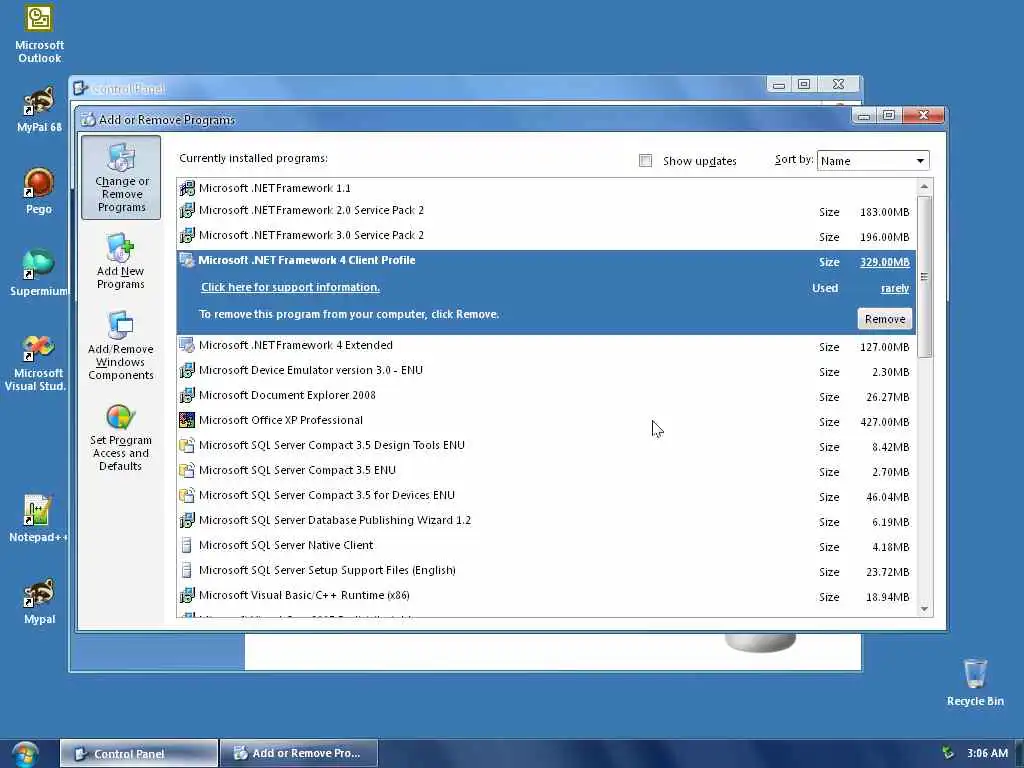1024x768 pixels.
Task: Click SQL Server Compact 3.5 Design Tools icon
Action: (187, 445)
